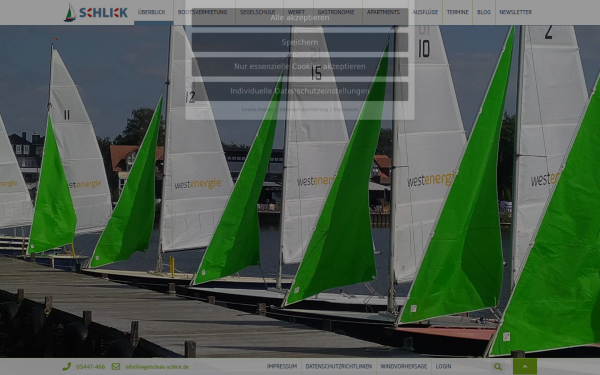
Task: Open the Bootsvermietung menu item
Action: [x=202, y=12]
